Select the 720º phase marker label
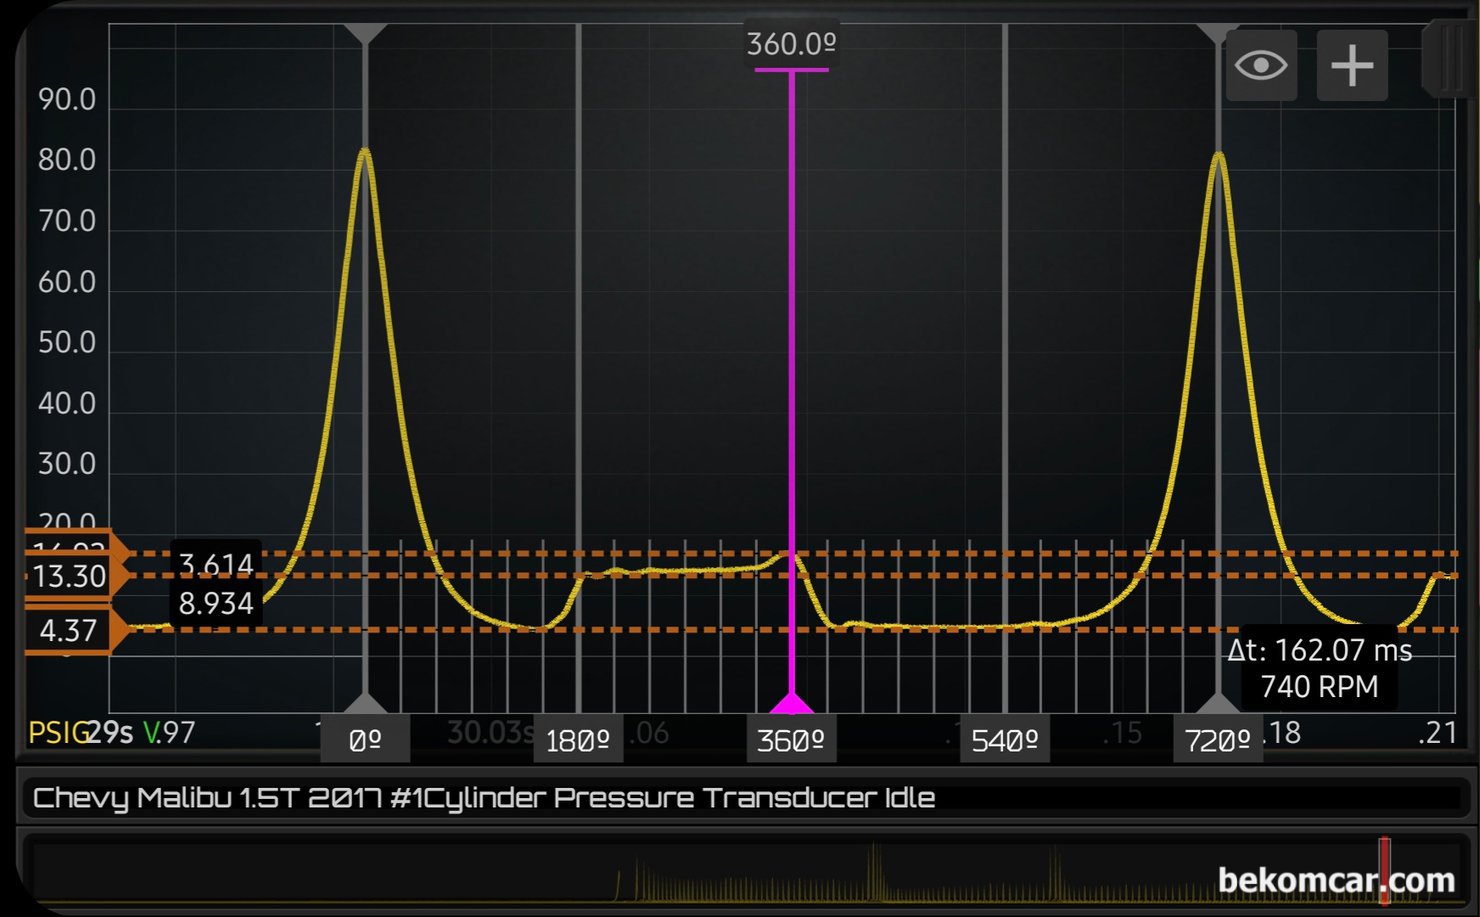 coord(1217,740)
